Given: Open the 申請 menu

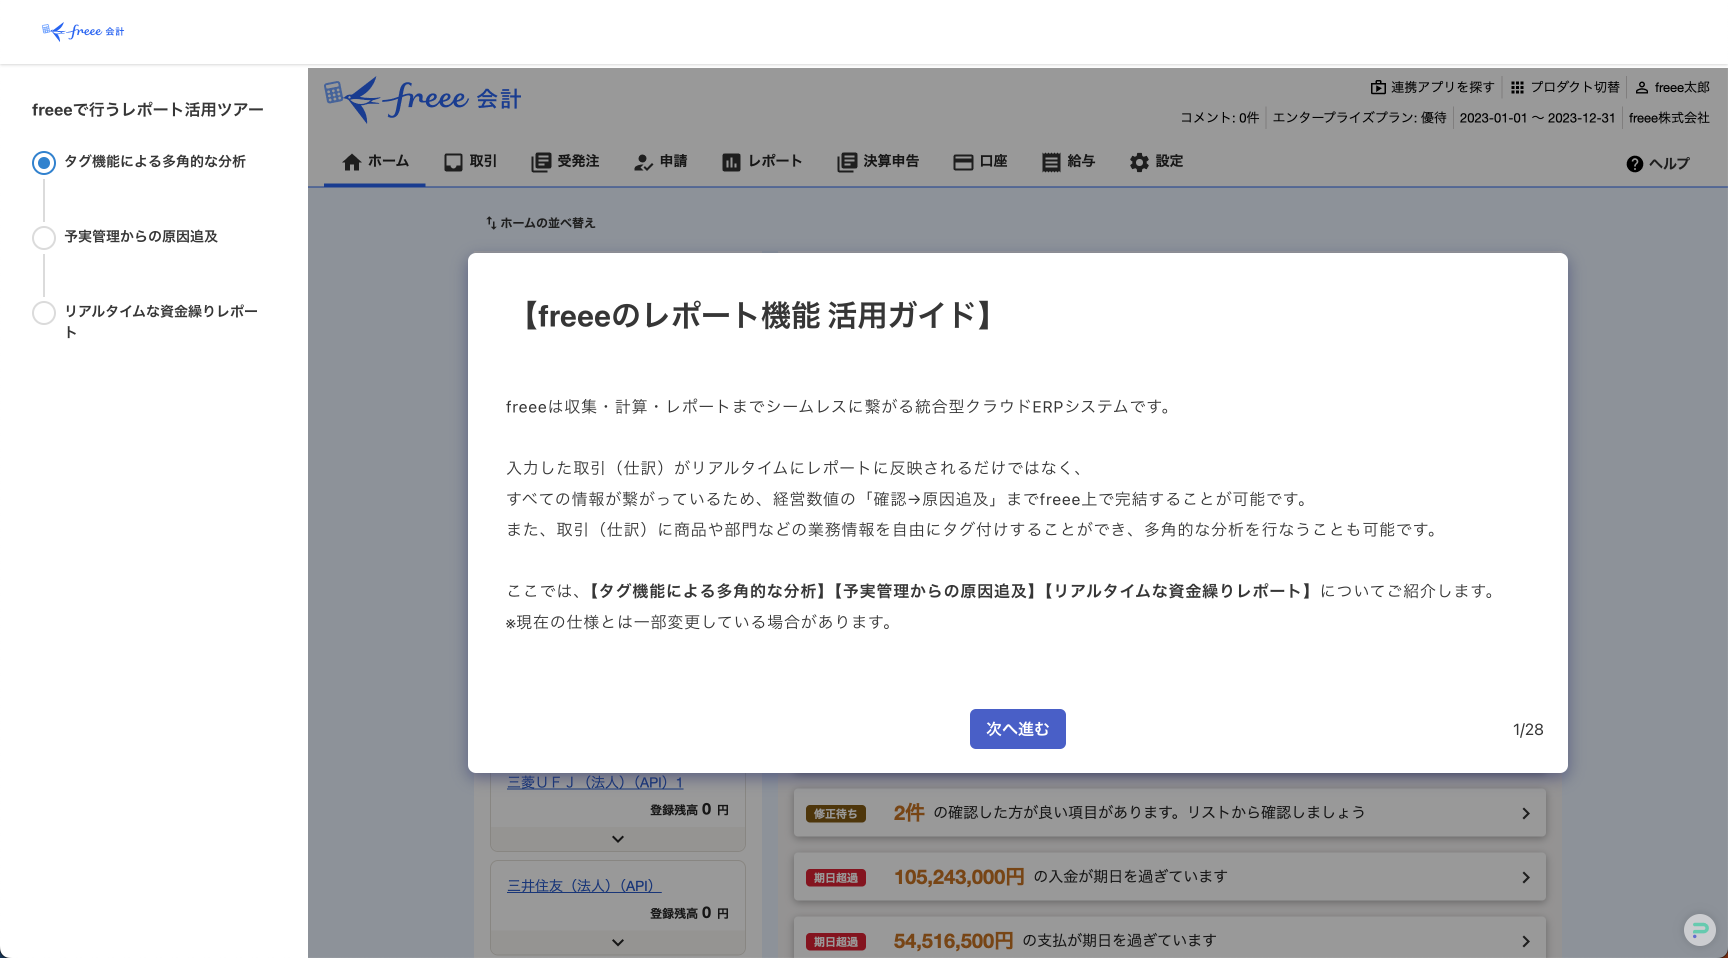Looking at the screenshot, I should (x=660, y=162).
